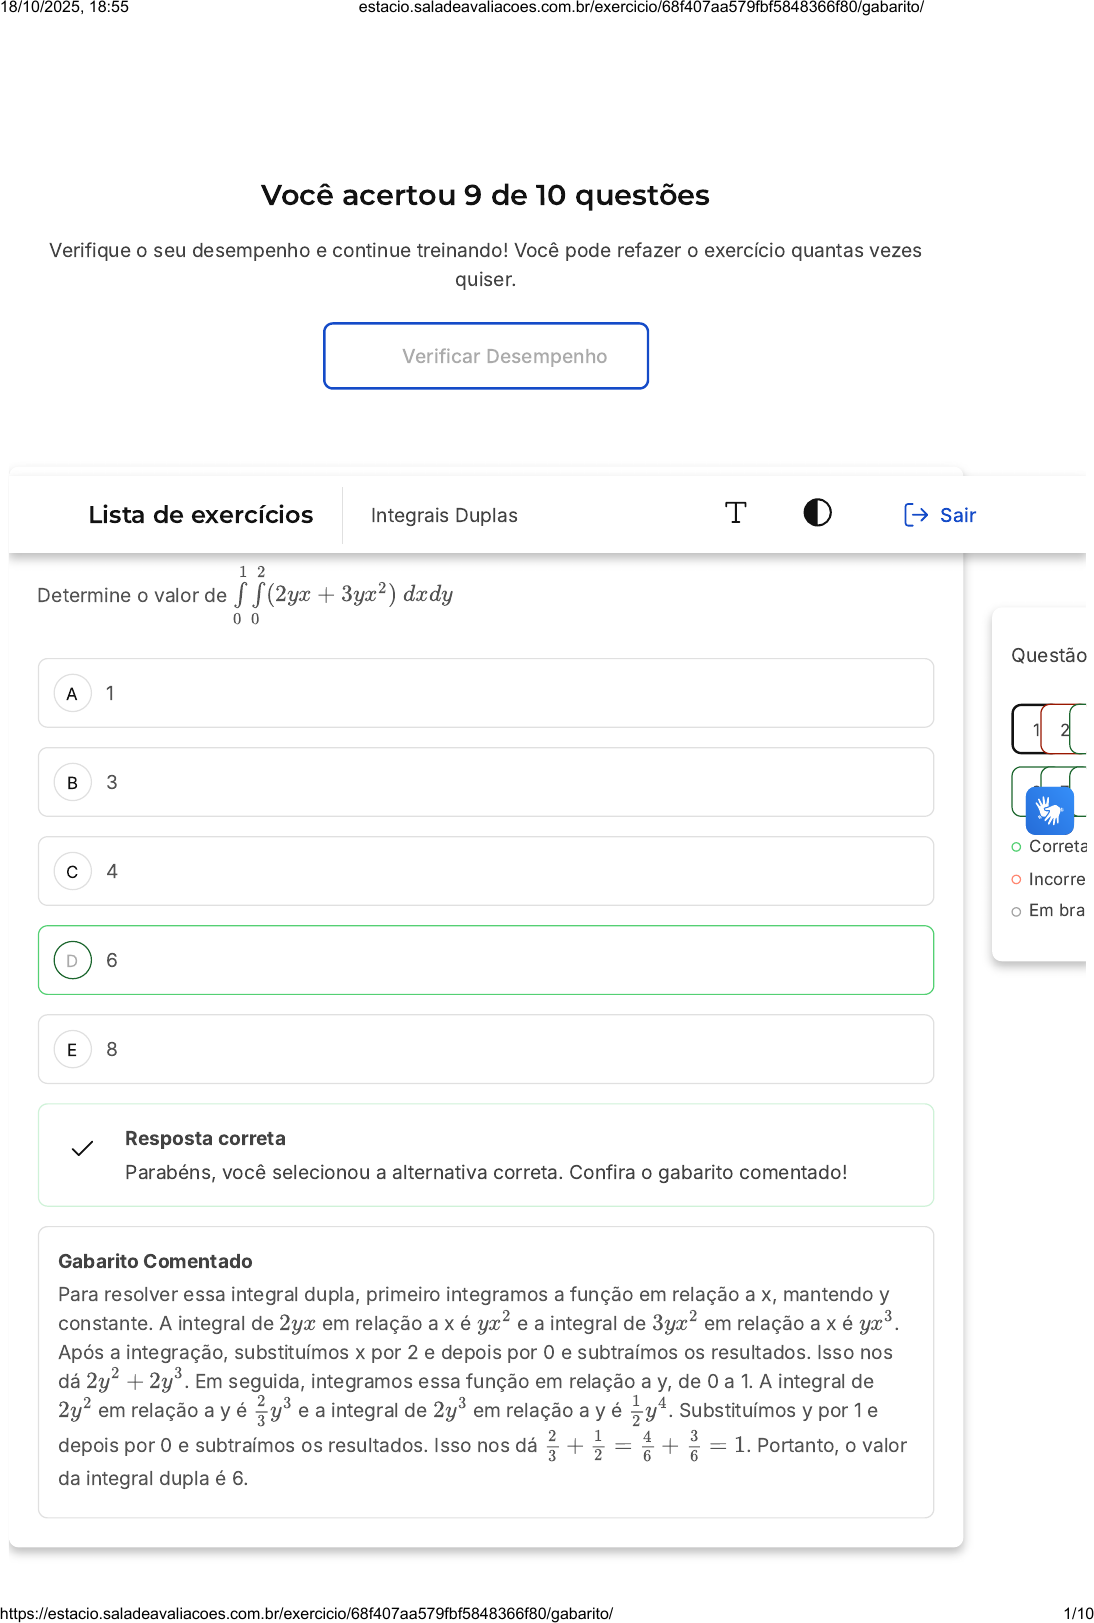Screen dimensions: 1094x1623
Task: Click the green Correta legend dot
Action: point(1016,847)
